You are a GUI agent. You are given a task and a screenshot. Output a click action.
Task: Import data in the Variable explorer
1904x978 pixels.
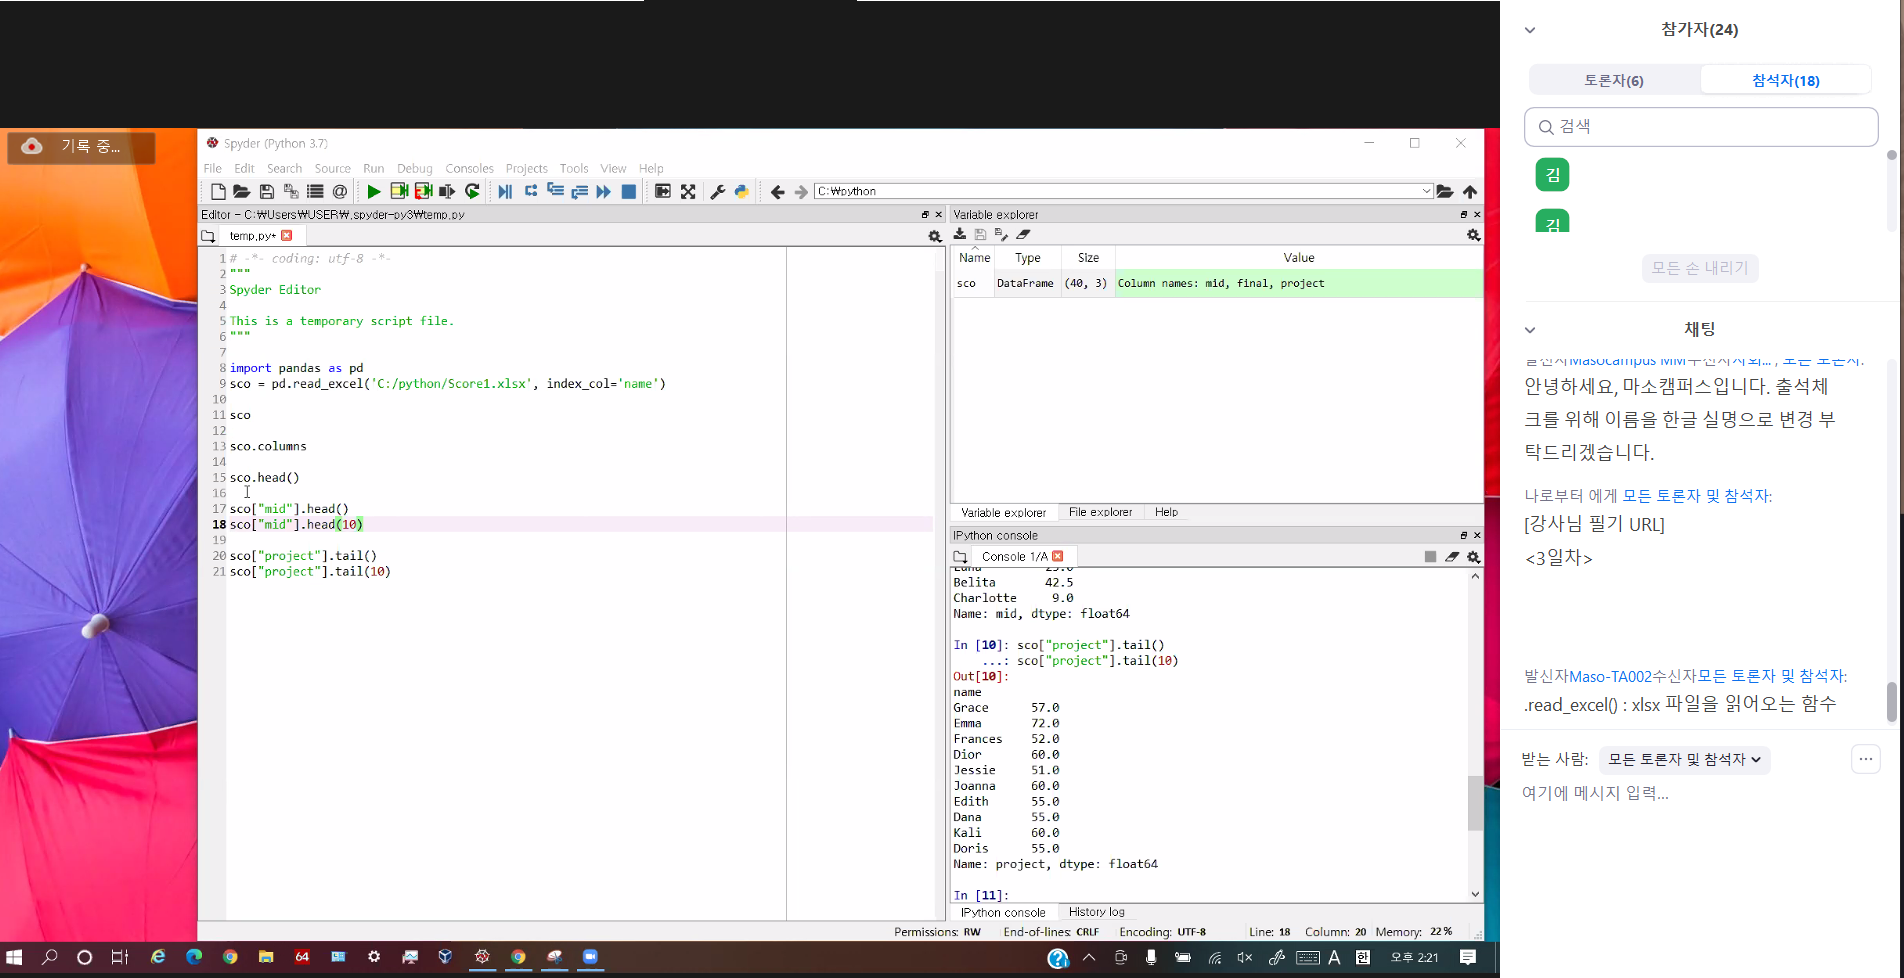(960, 234)
